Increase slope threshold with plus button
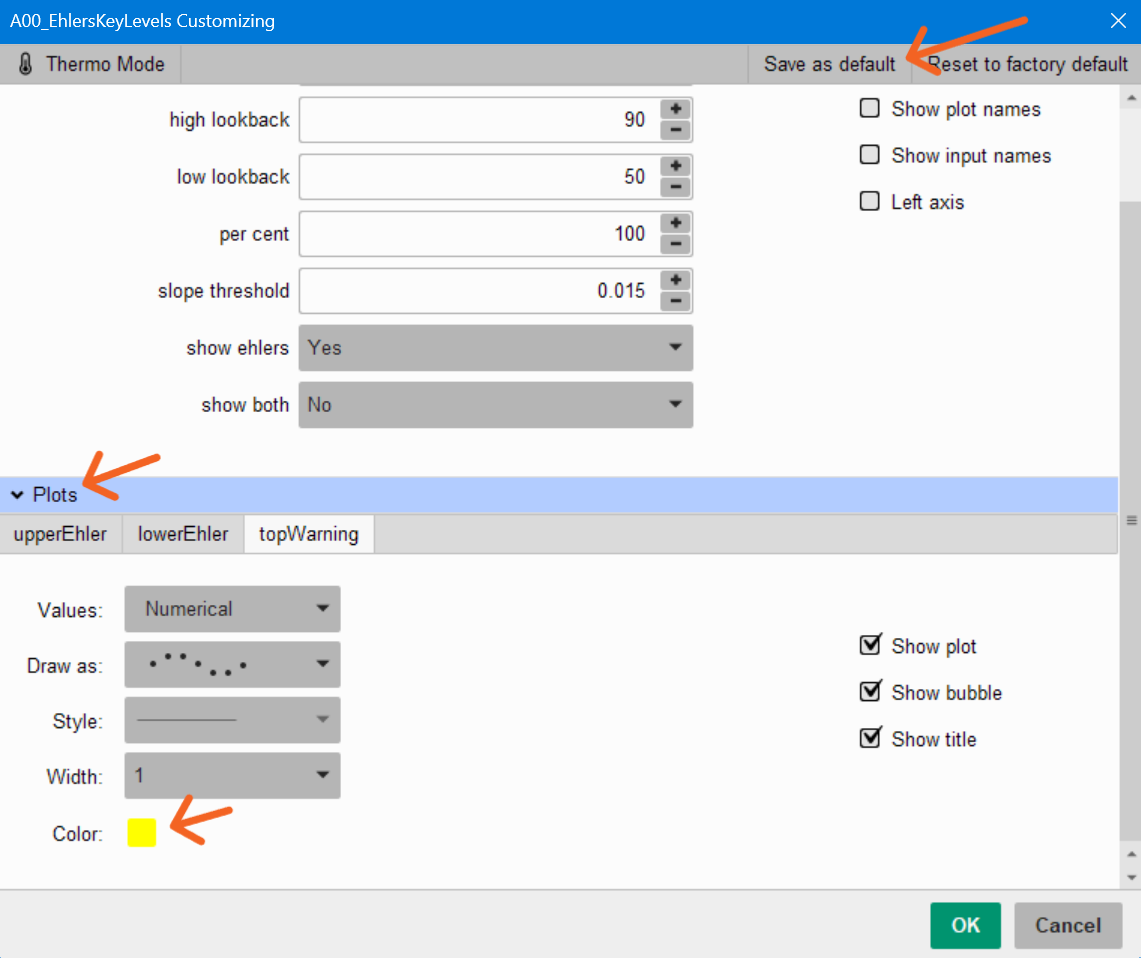Image resolution: width=1141 pixels, height=958 pixels. coord(675,280)
